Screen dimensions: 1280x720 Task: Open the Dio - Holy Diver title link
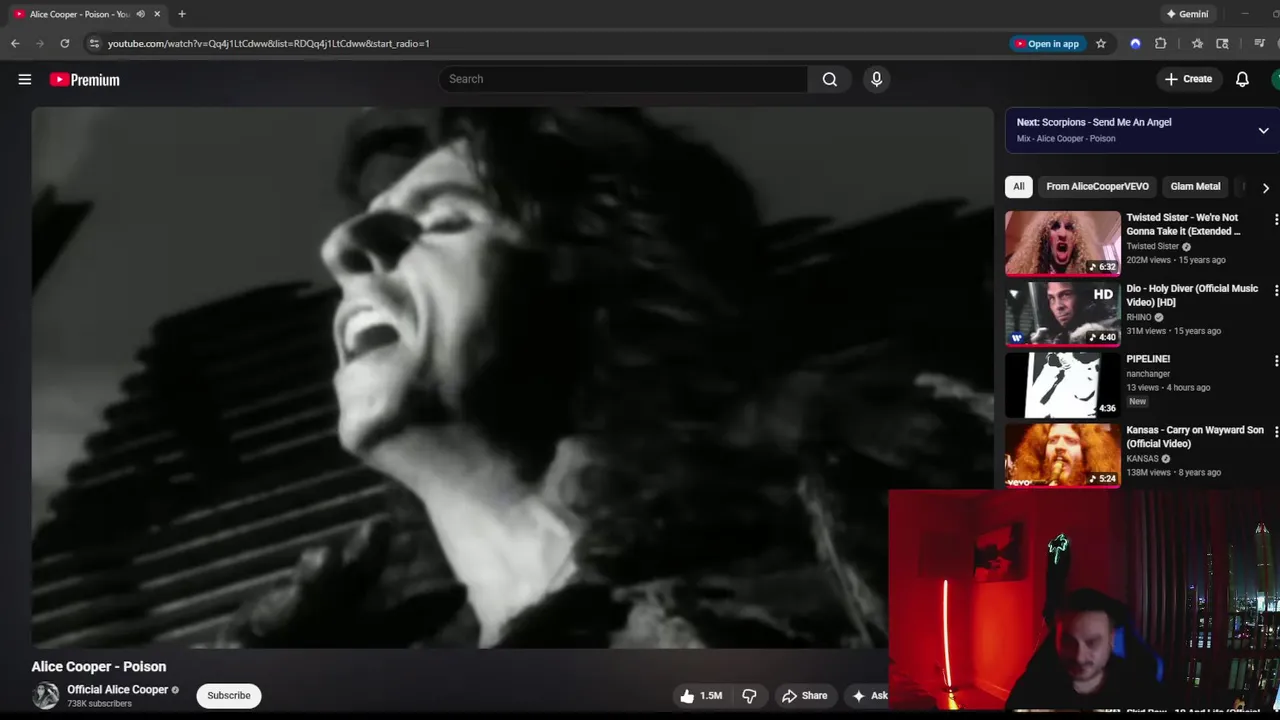coord(1192,295)
